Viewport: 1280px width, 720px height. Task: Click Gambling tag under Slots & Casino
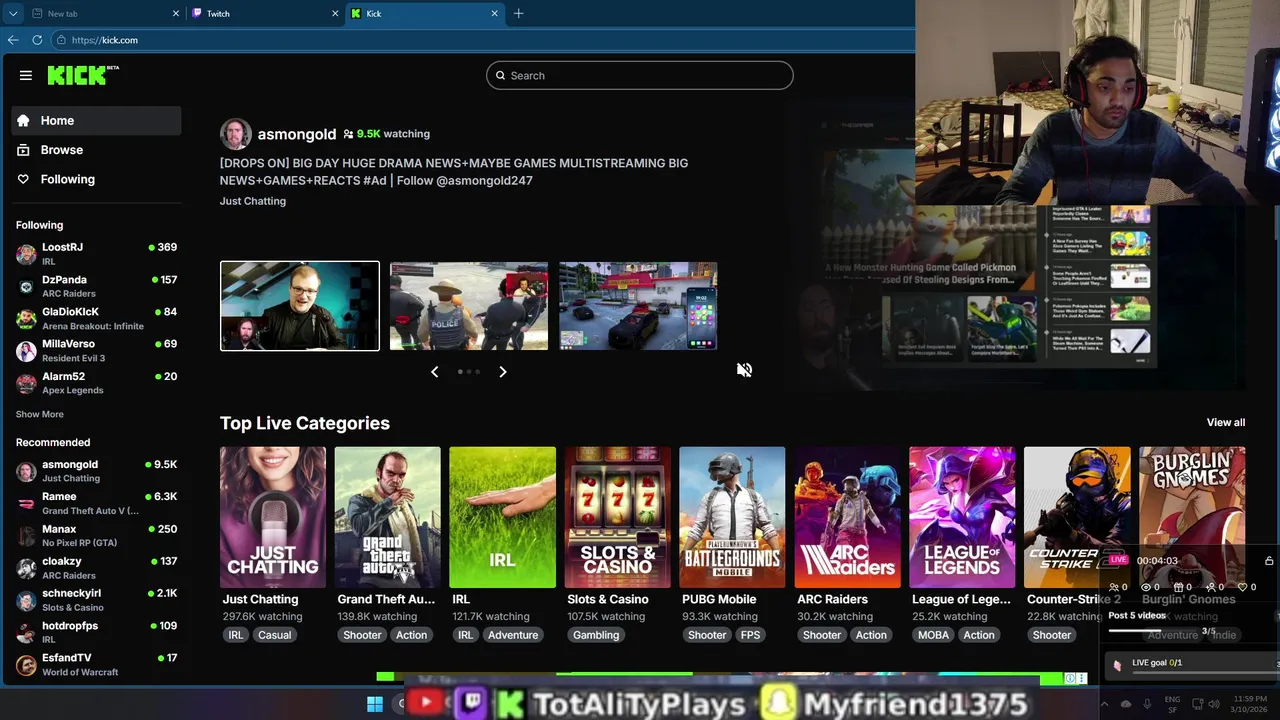596,635
